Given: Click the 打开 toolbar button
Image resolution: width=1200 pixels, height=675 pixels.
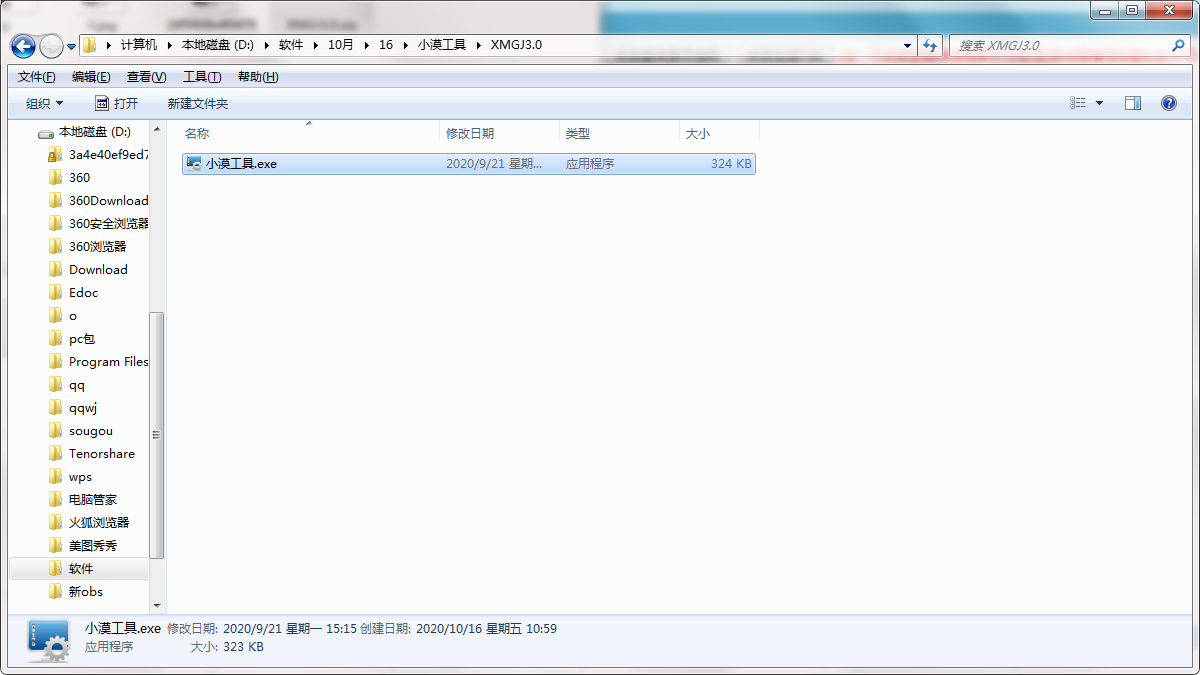Looking at the screenshot, I should [x=116, y=104].
